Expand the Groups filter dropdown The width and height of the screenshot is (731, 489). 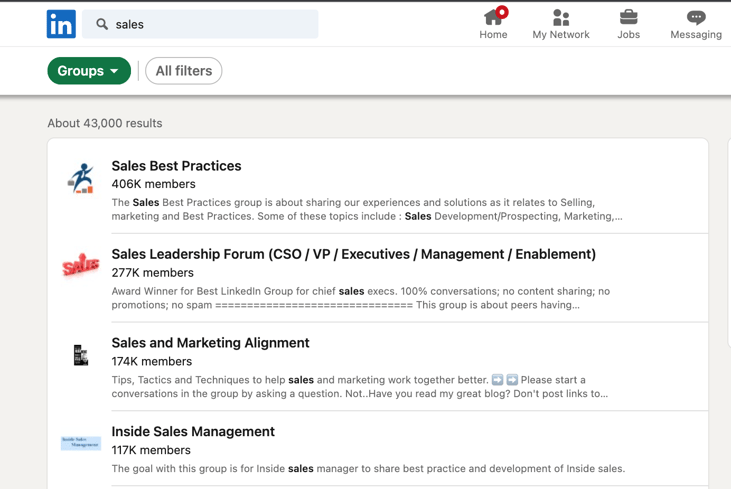pos(89,71)
